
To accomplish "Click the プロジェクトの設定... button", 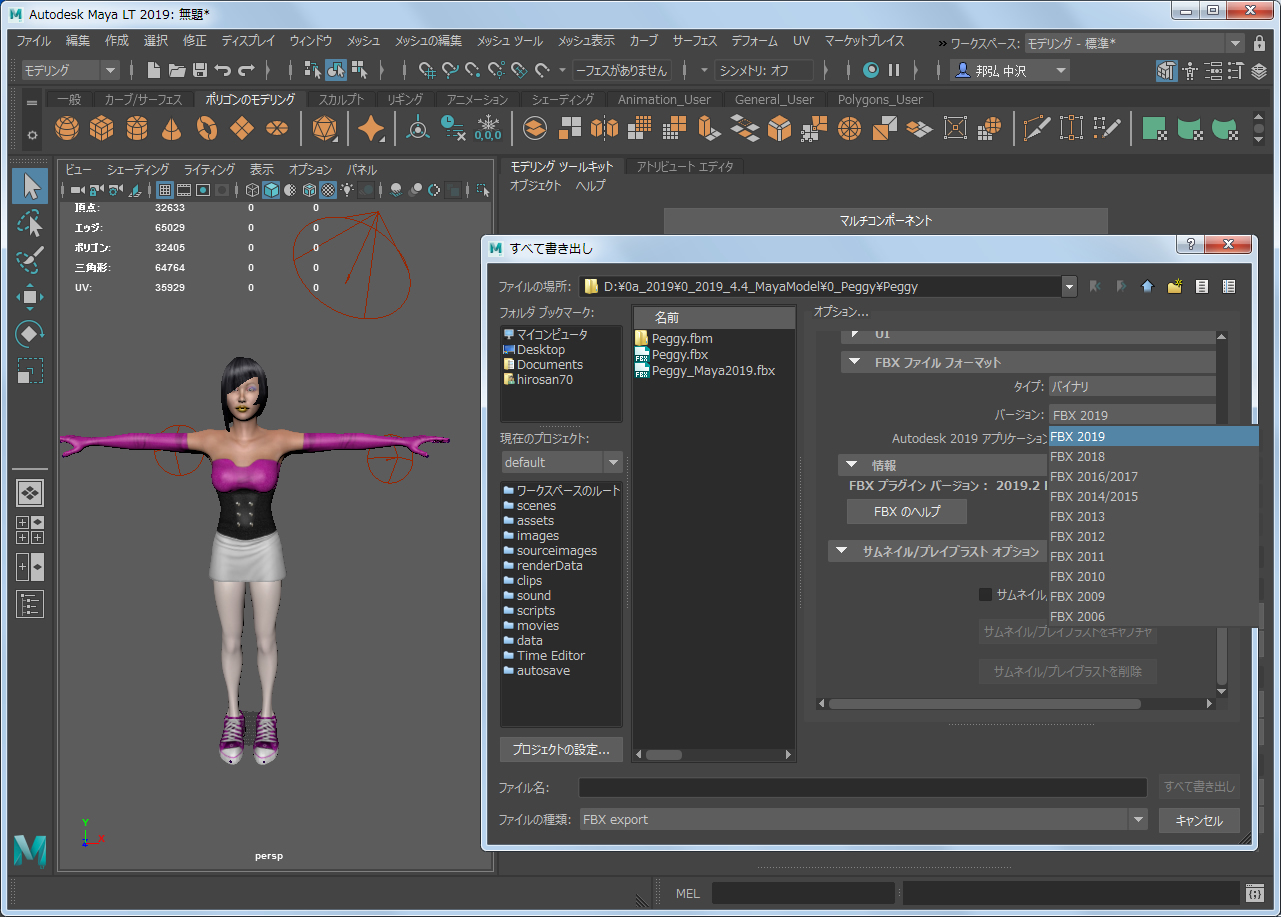I will coord(561,749).
